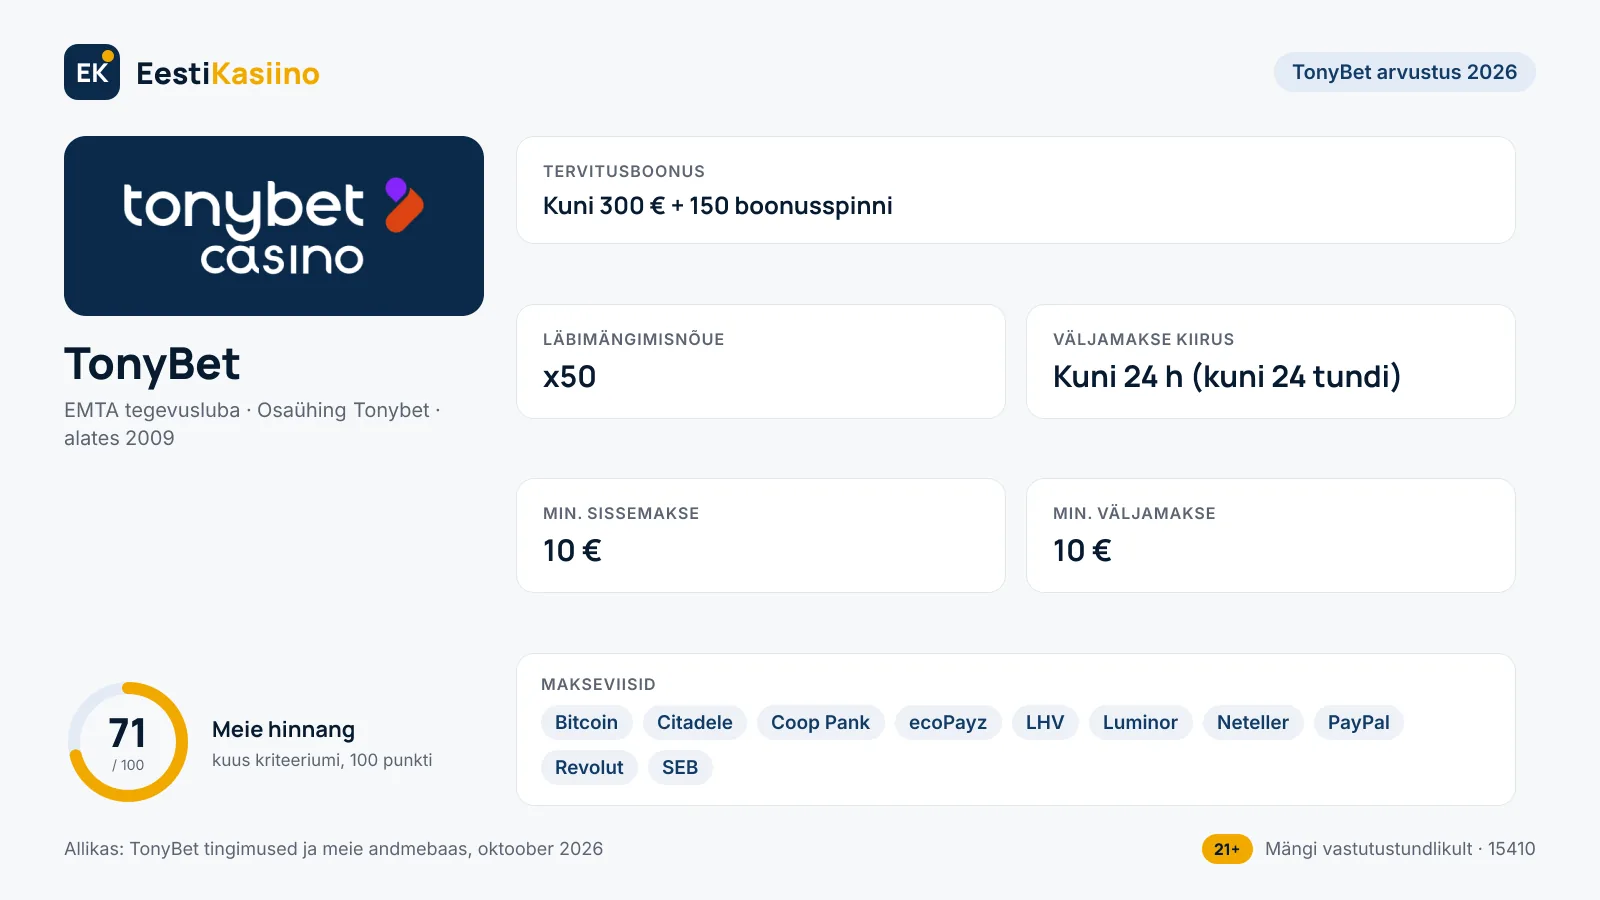Select the Luminor payment chip

1140,723
